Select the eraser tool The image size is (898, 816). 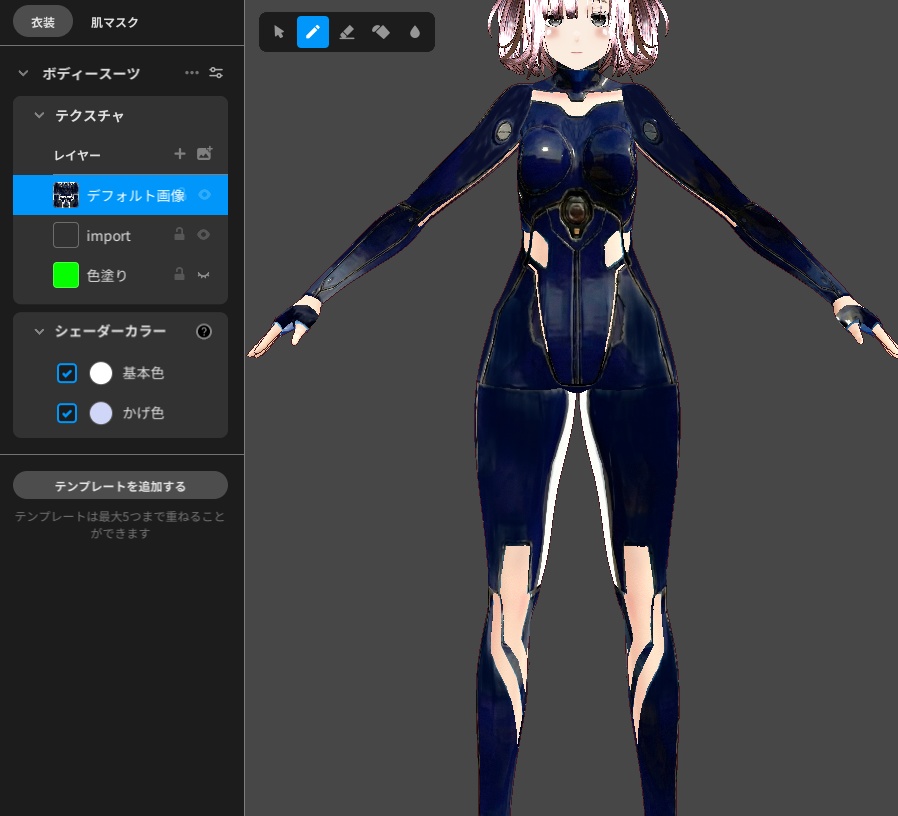(347, 32)
